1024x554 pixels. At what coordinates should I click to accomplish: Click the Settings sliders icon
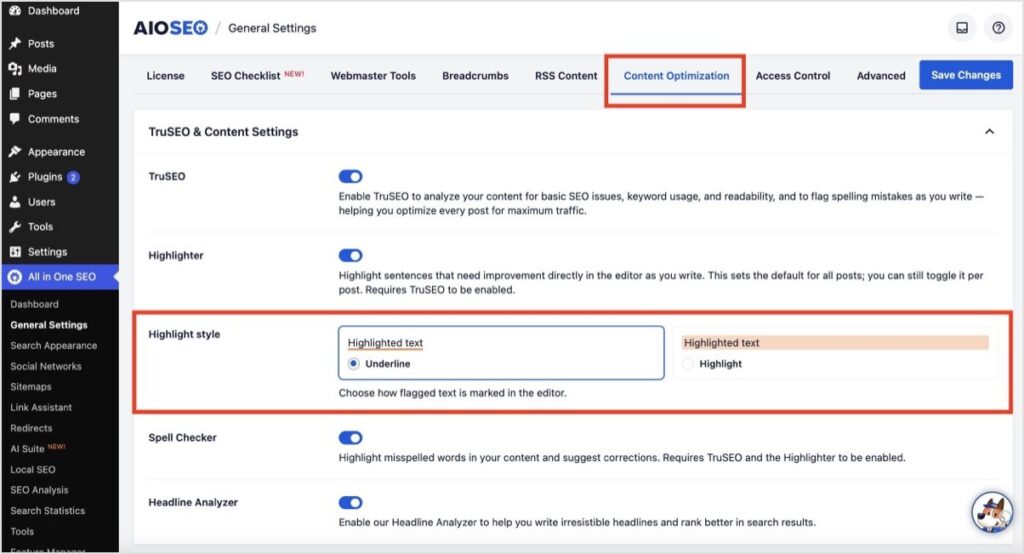14,252
